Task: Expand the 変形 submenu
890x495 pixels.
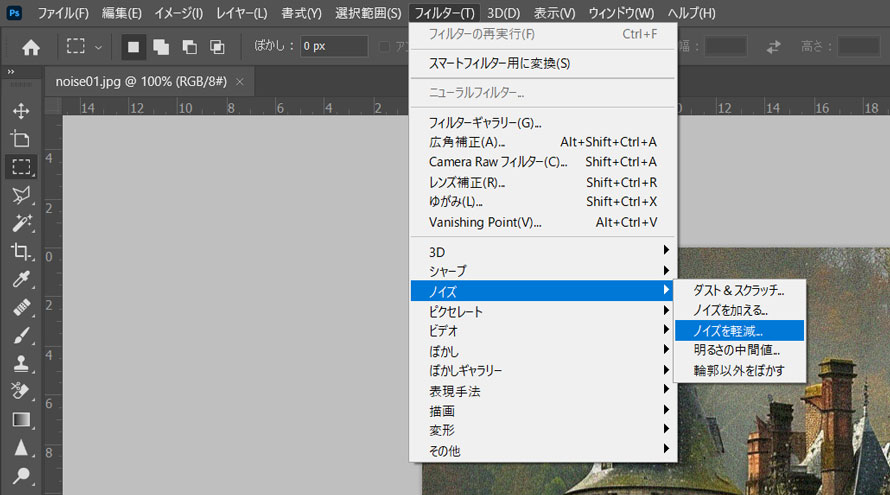Action: [x=543, y=430]
